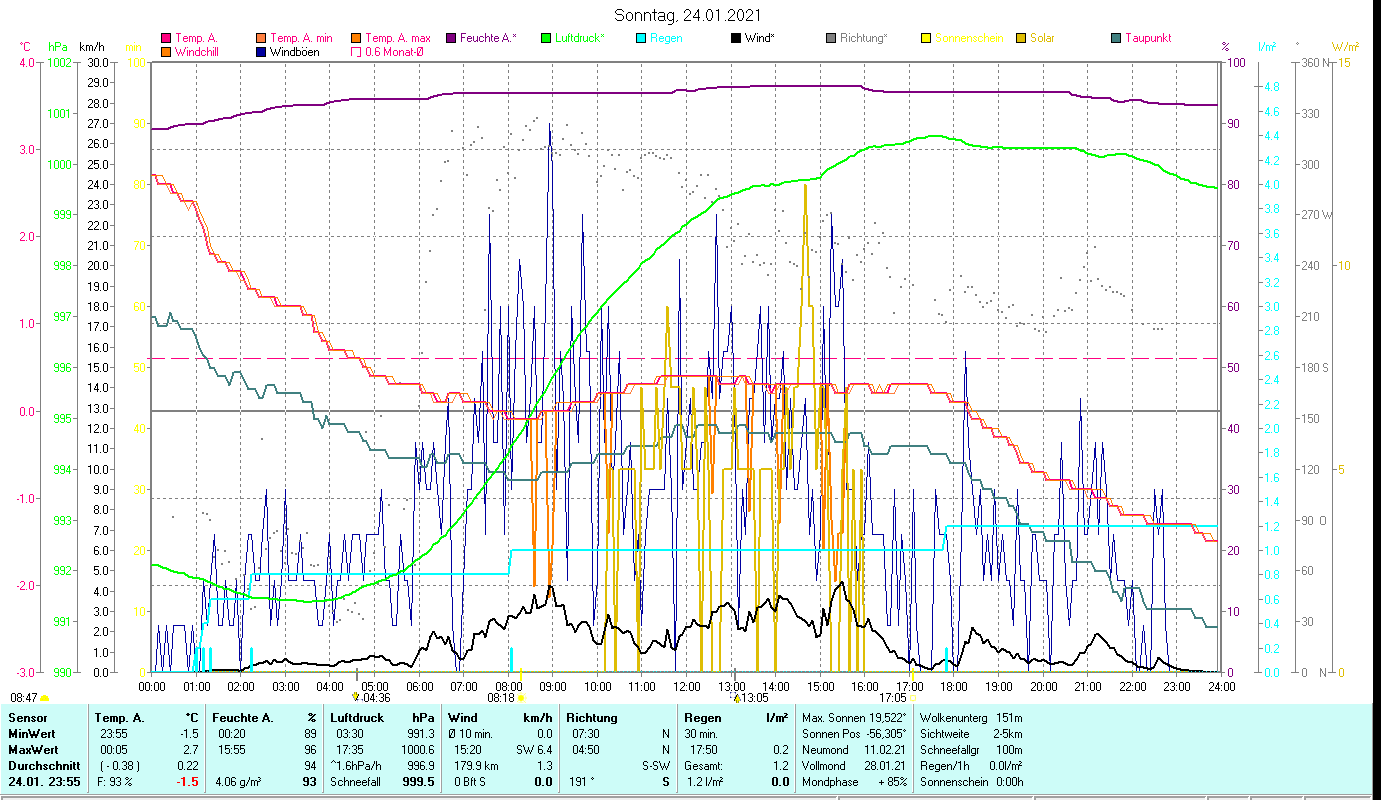Toggle the 0.6 Monat-Ø legend box

[x=356, y=51]
